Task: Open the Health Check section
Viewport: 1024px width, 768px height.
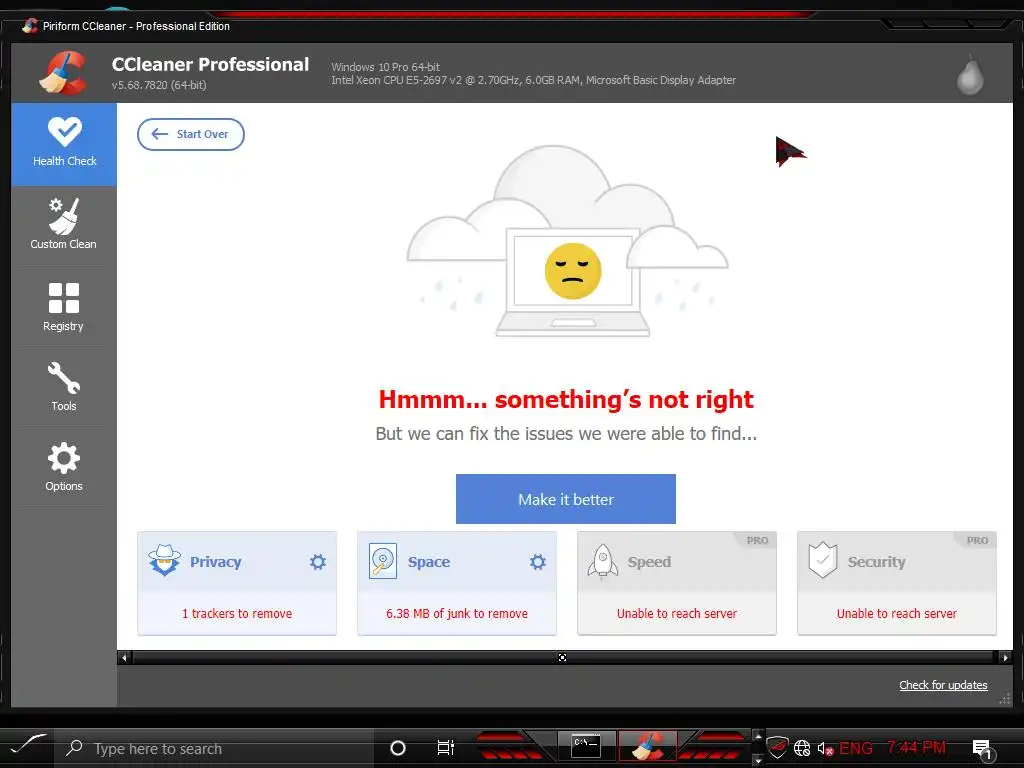Action: pos(64,144)
